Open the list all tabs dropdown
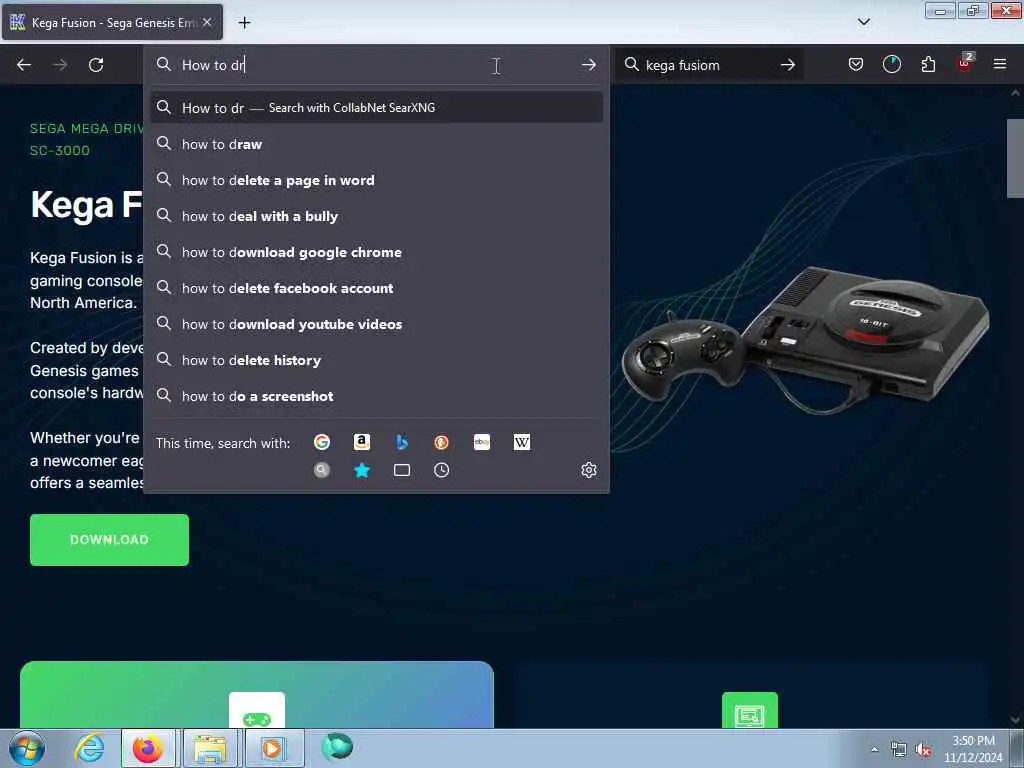This screenshot has height=768, width=1024. pyautogui.click(x=863, y=22)
